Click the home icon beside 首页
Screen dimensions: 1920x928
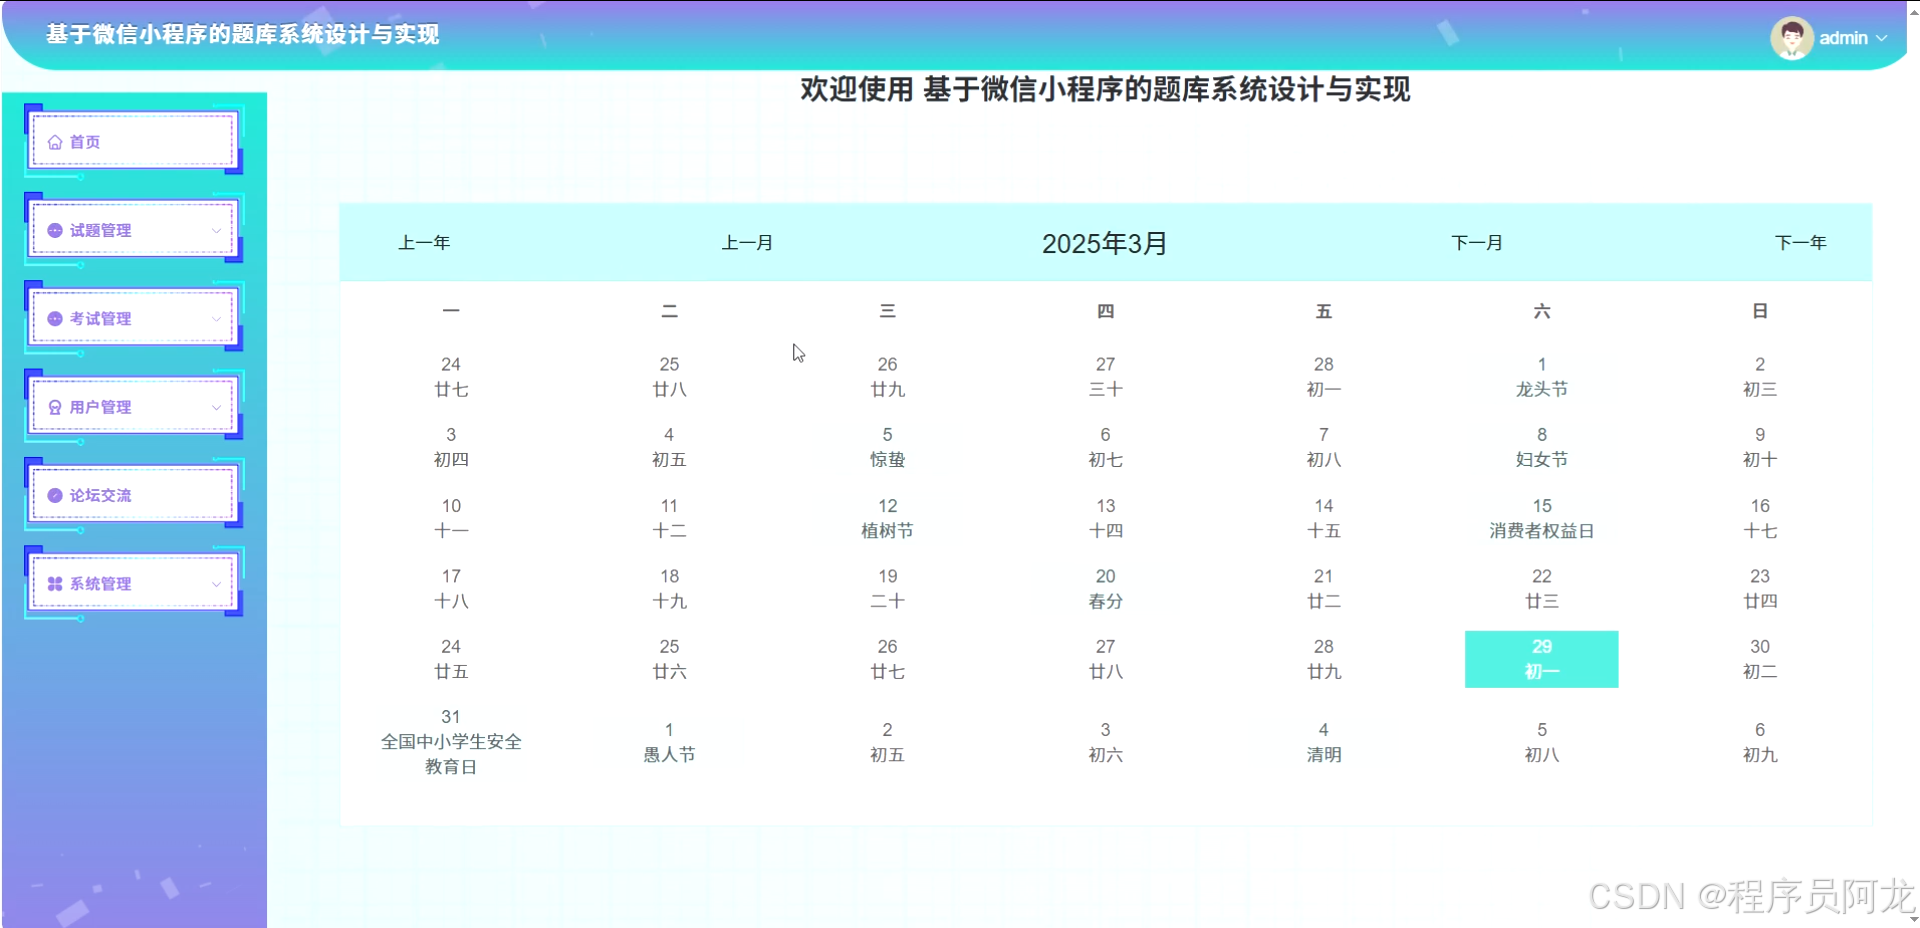[x=55, y=142]
